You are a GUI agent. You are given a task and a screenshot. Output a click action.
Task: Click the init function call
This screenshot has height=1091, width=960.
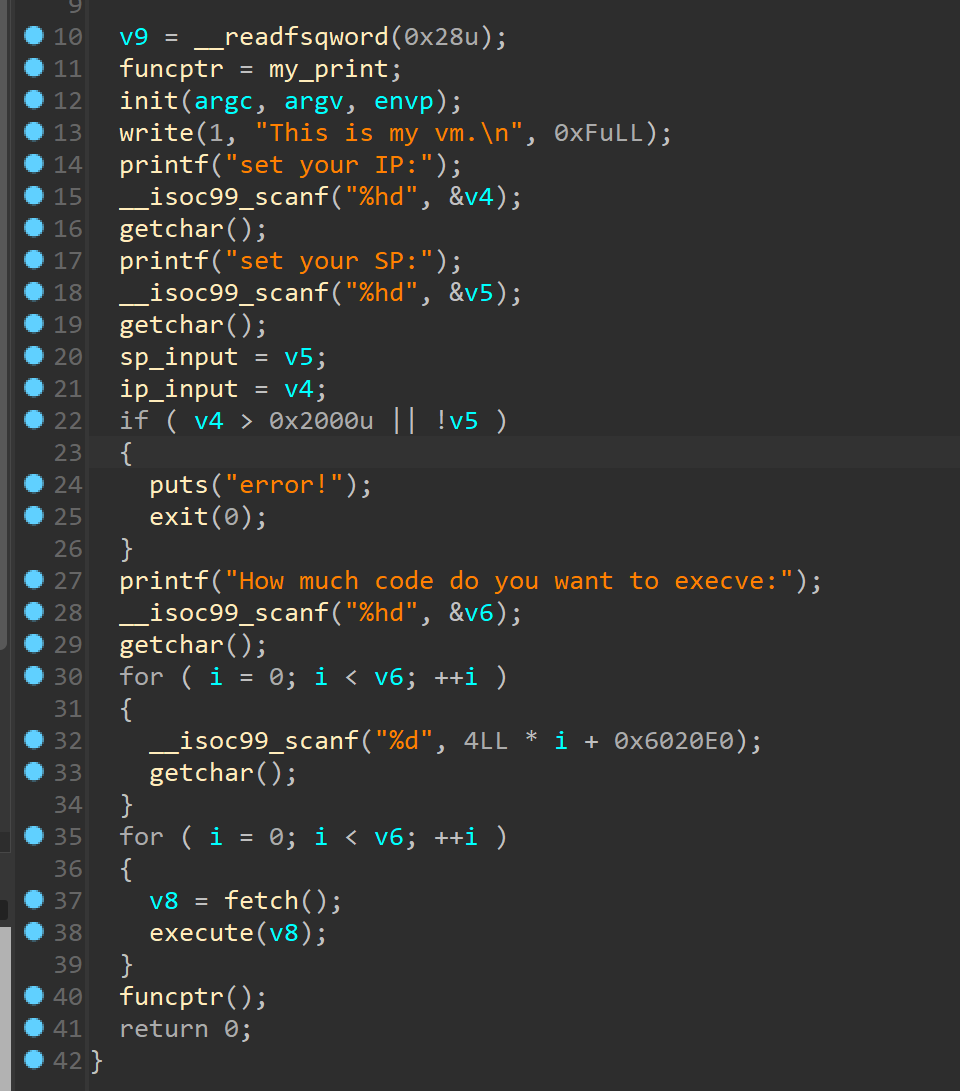pyautogui.click(x=149, y=101)
